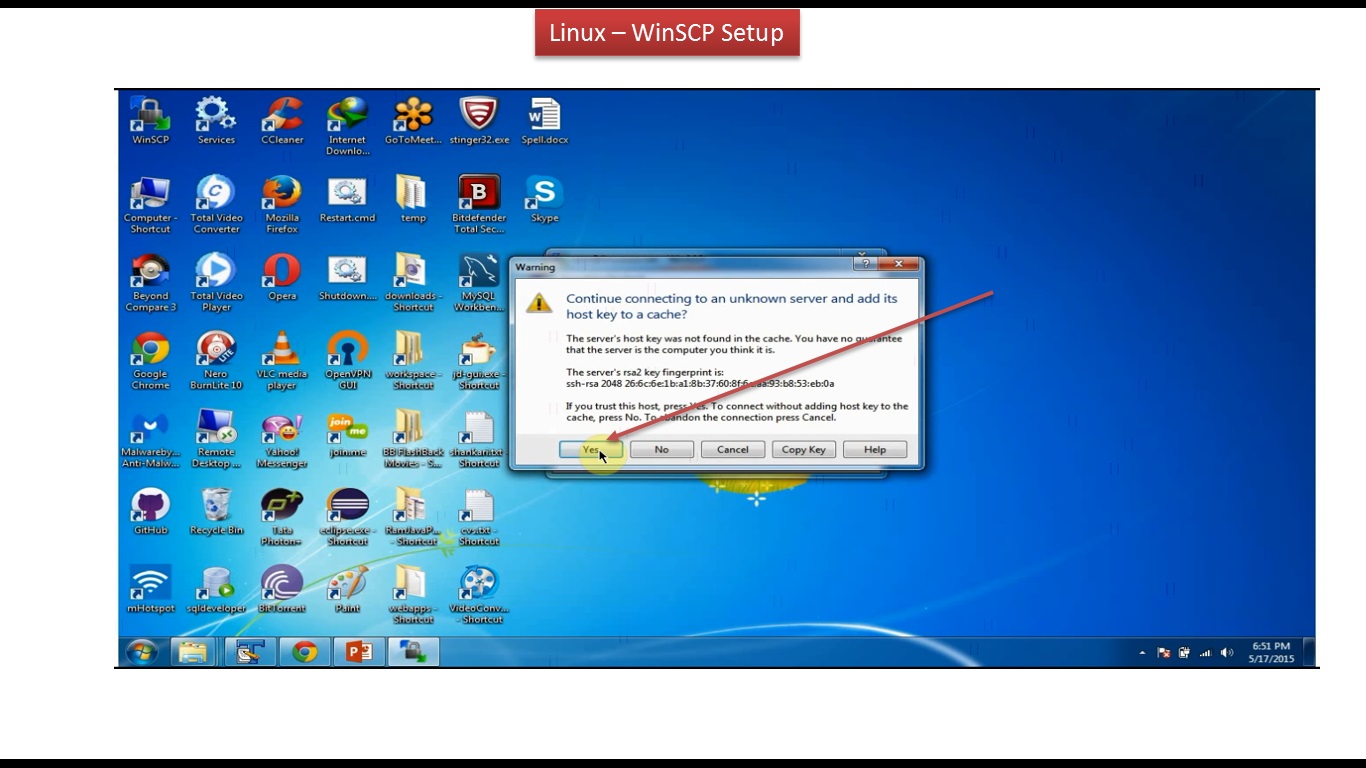The height and width of the screenshot is (768, 1366).
Task: Select the workspace shortcut folder icon
Action: point(413,361)
